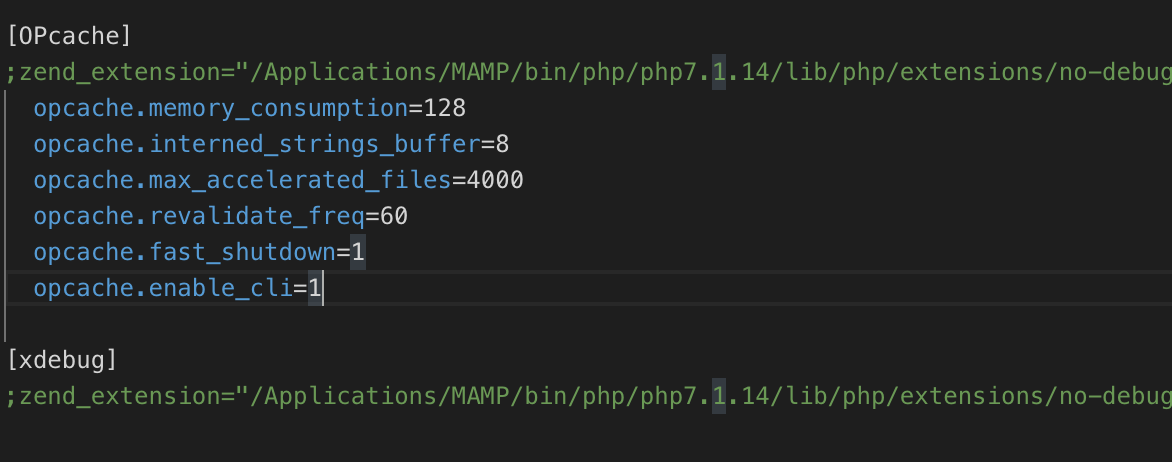Click the opcache.max_accelerated_files setting name
Image resolution: width=1172 pixels, height=462 pixels.
pyautogui.click(x=242, y=181)
